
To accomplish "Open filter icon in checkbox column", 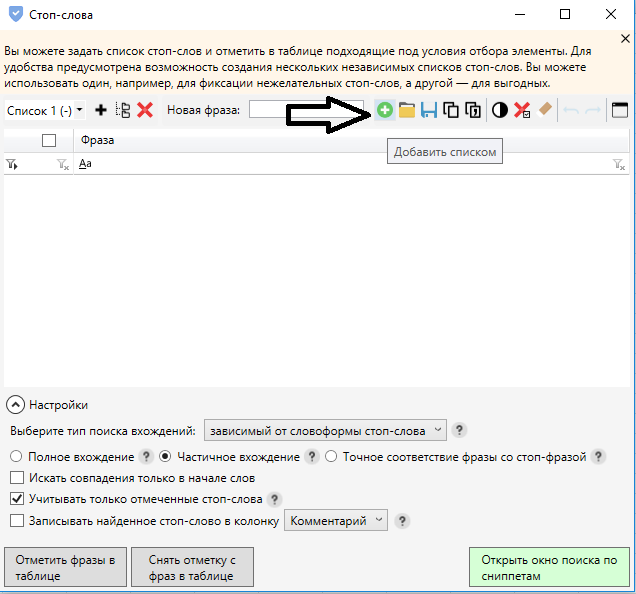I will [12, 164].
